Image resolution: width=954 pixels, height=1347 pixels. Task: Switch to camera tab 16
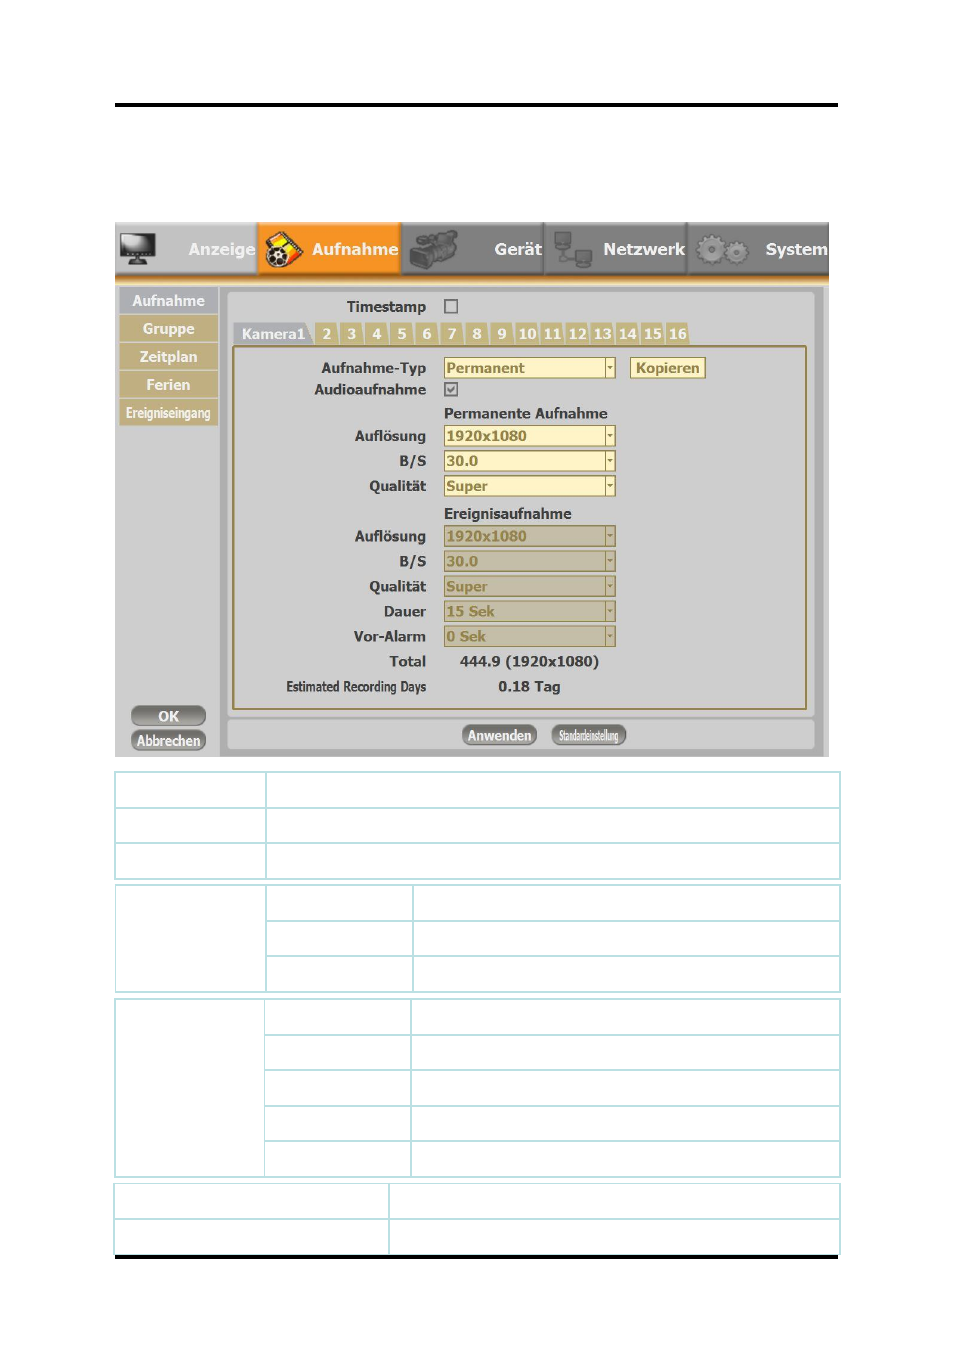pos(677,334)
